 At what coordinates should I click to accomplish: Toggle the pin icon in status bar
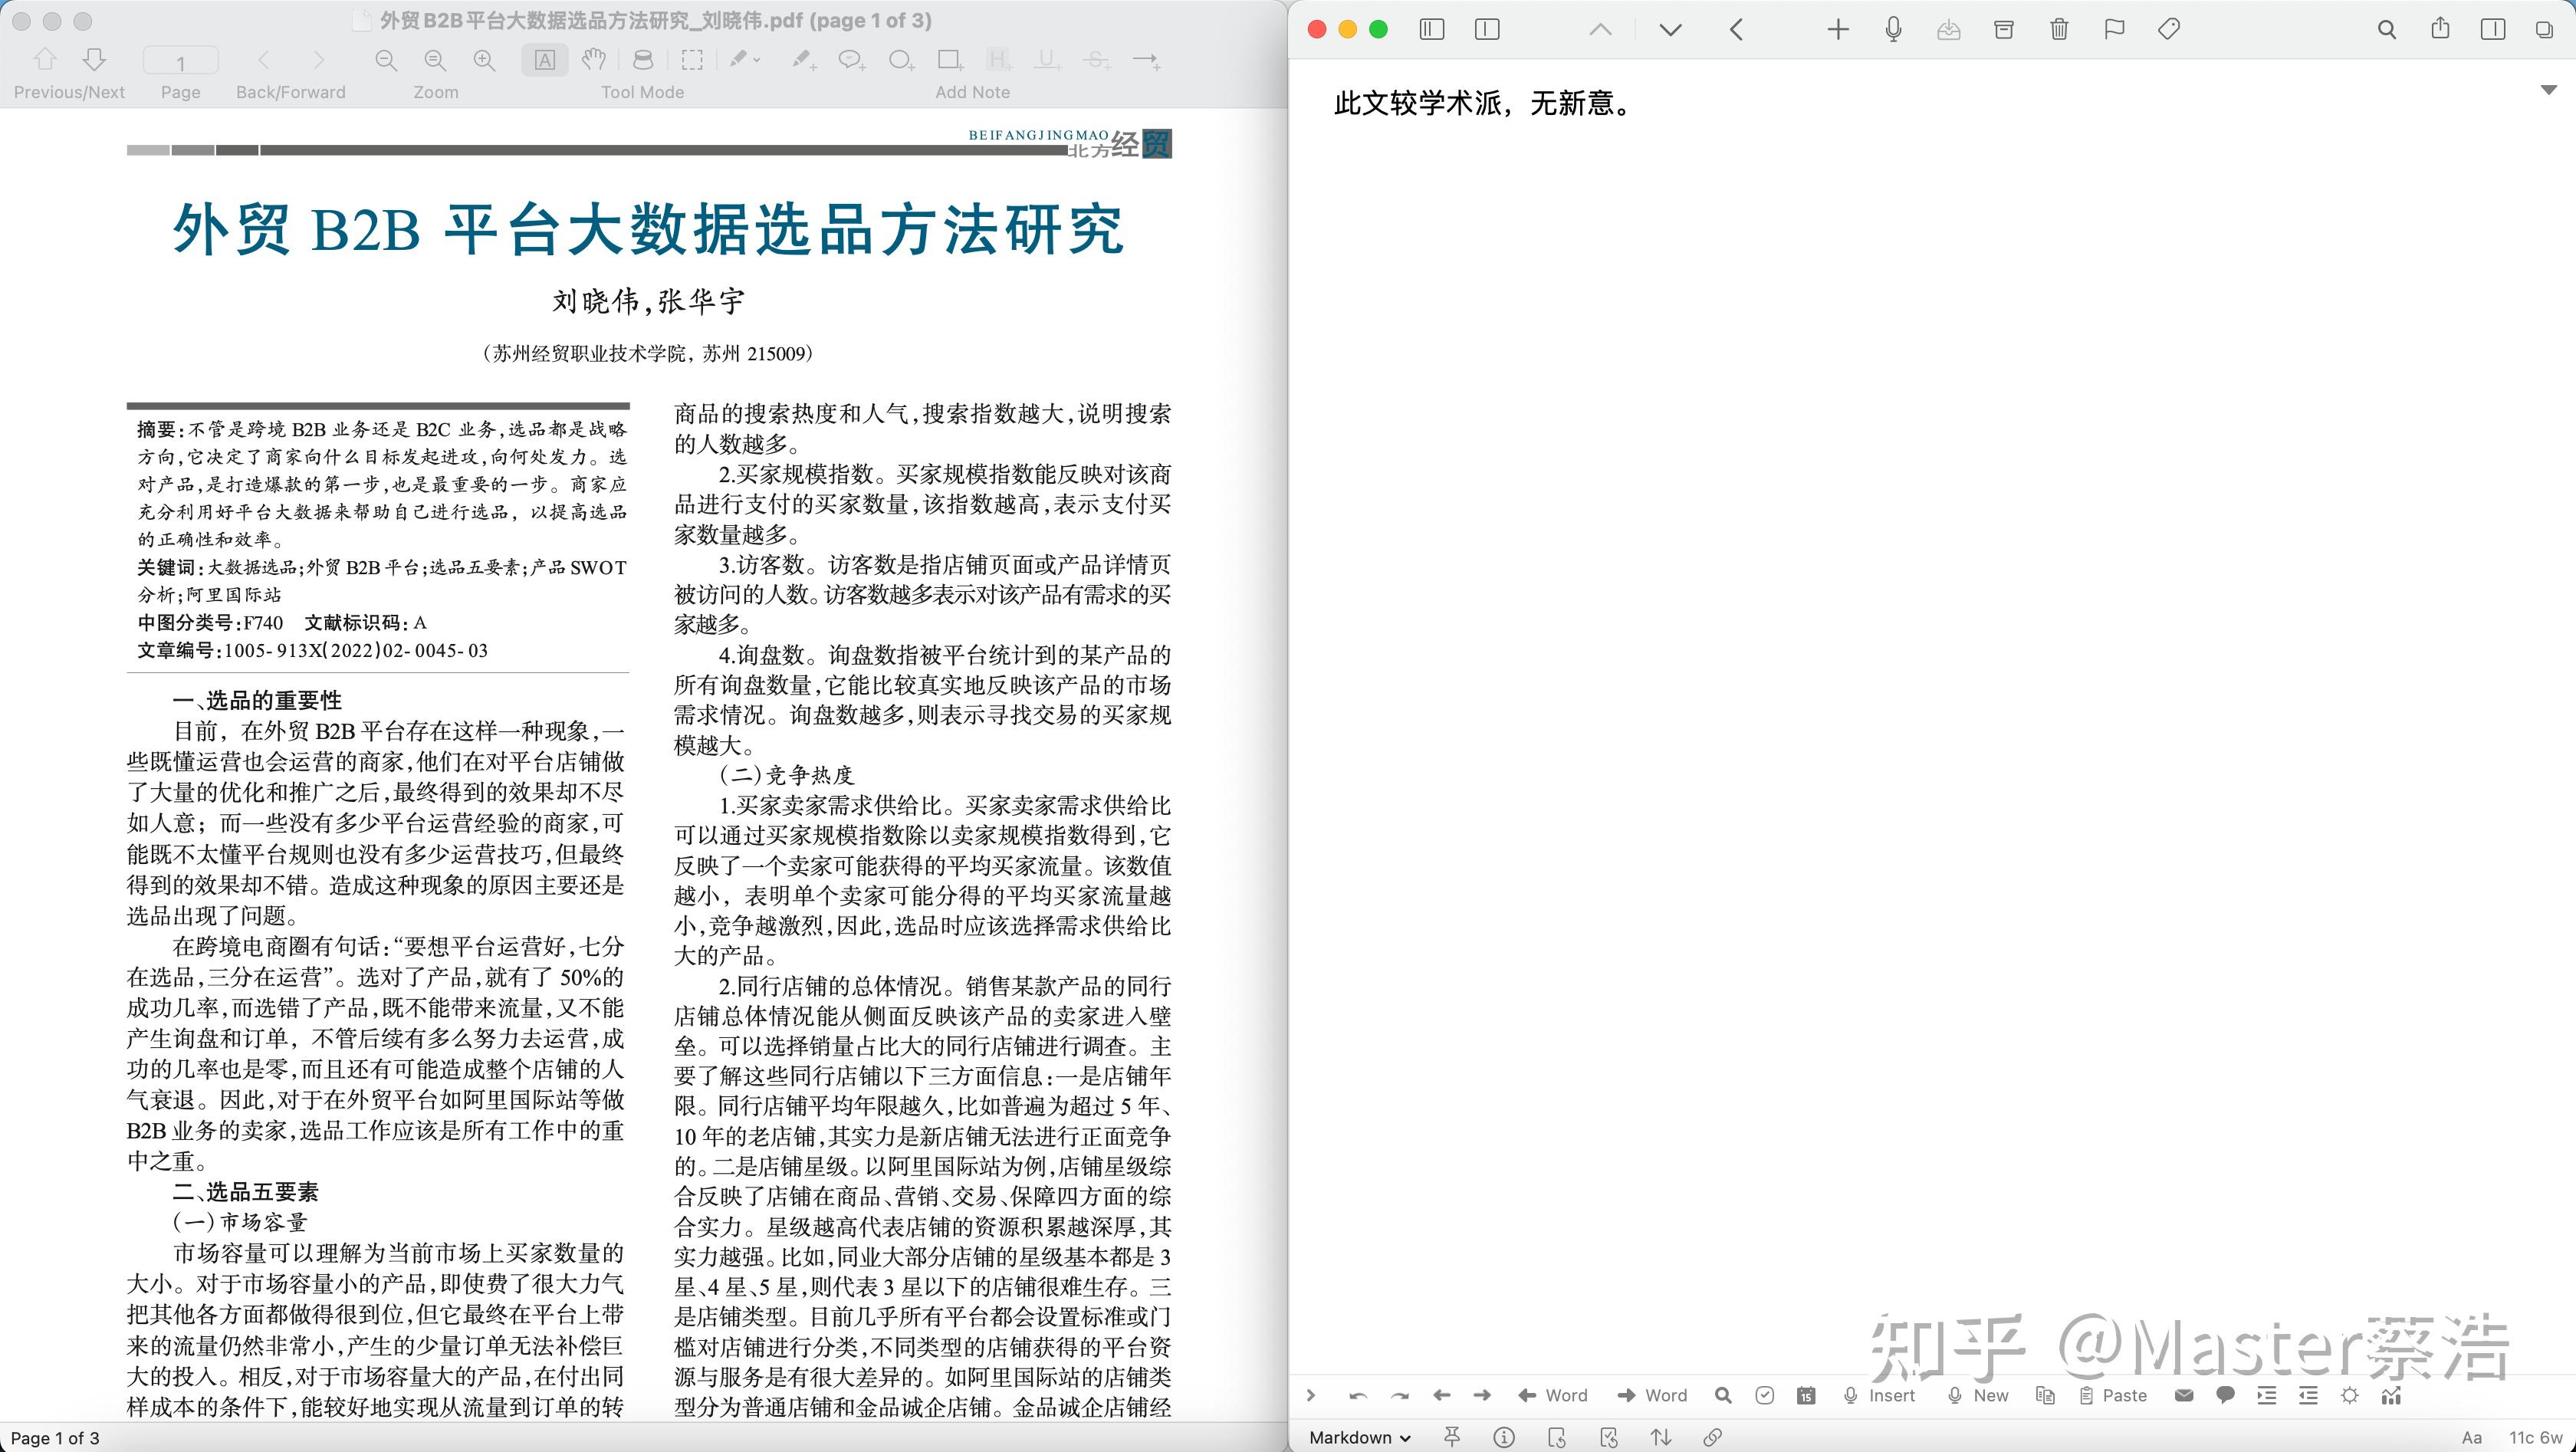[1452, 1437]
